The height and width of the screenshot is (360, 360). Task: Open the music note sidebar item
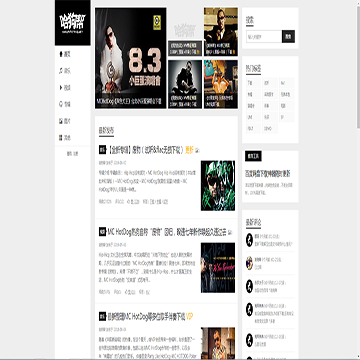point(64,71)
